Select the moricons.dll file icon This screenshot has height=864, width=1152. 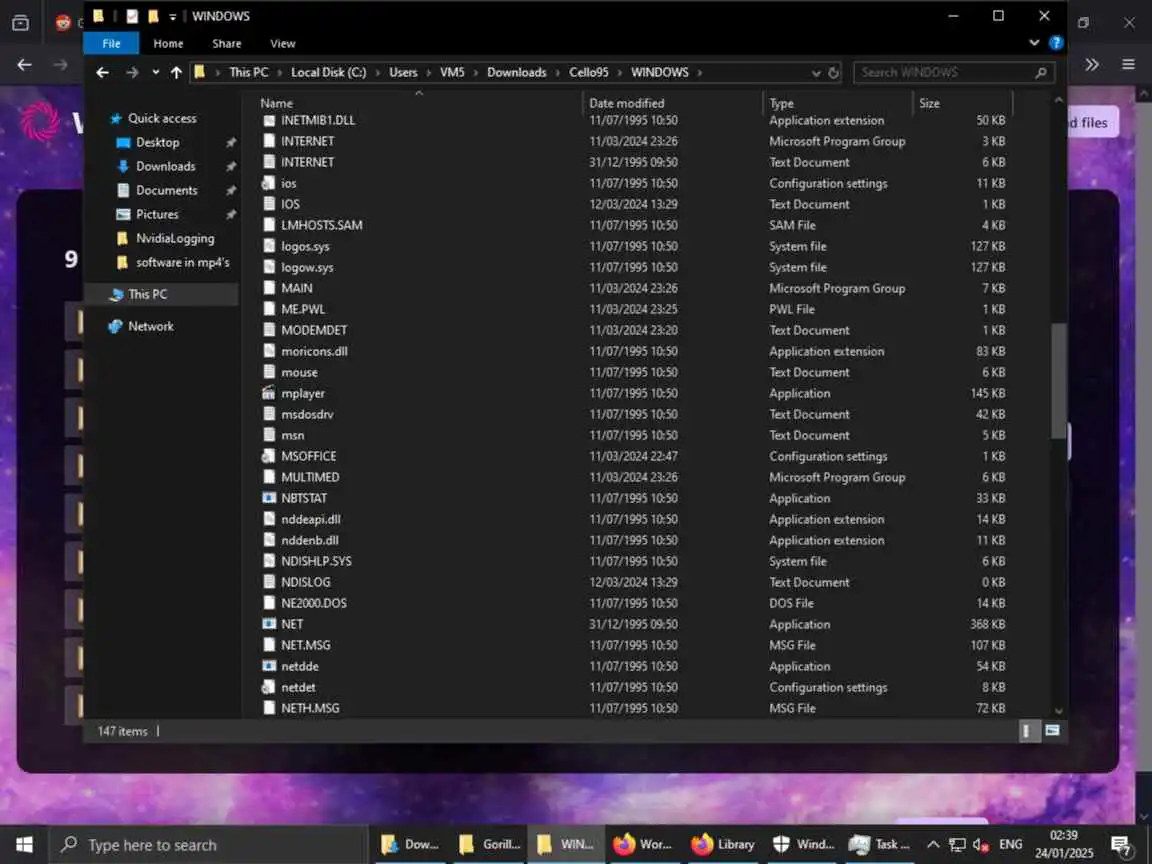[269, 351]
